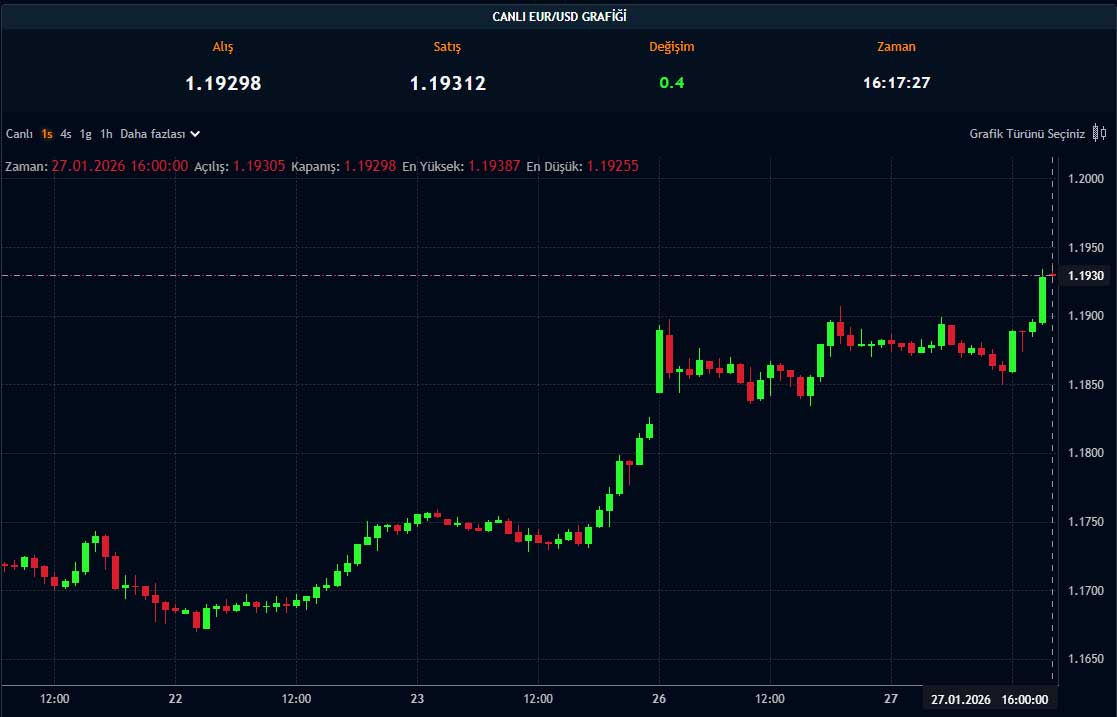Click the CANLI EUR/USD GRAFİĞİ title
1117x717 pixels.
point(558,14)
